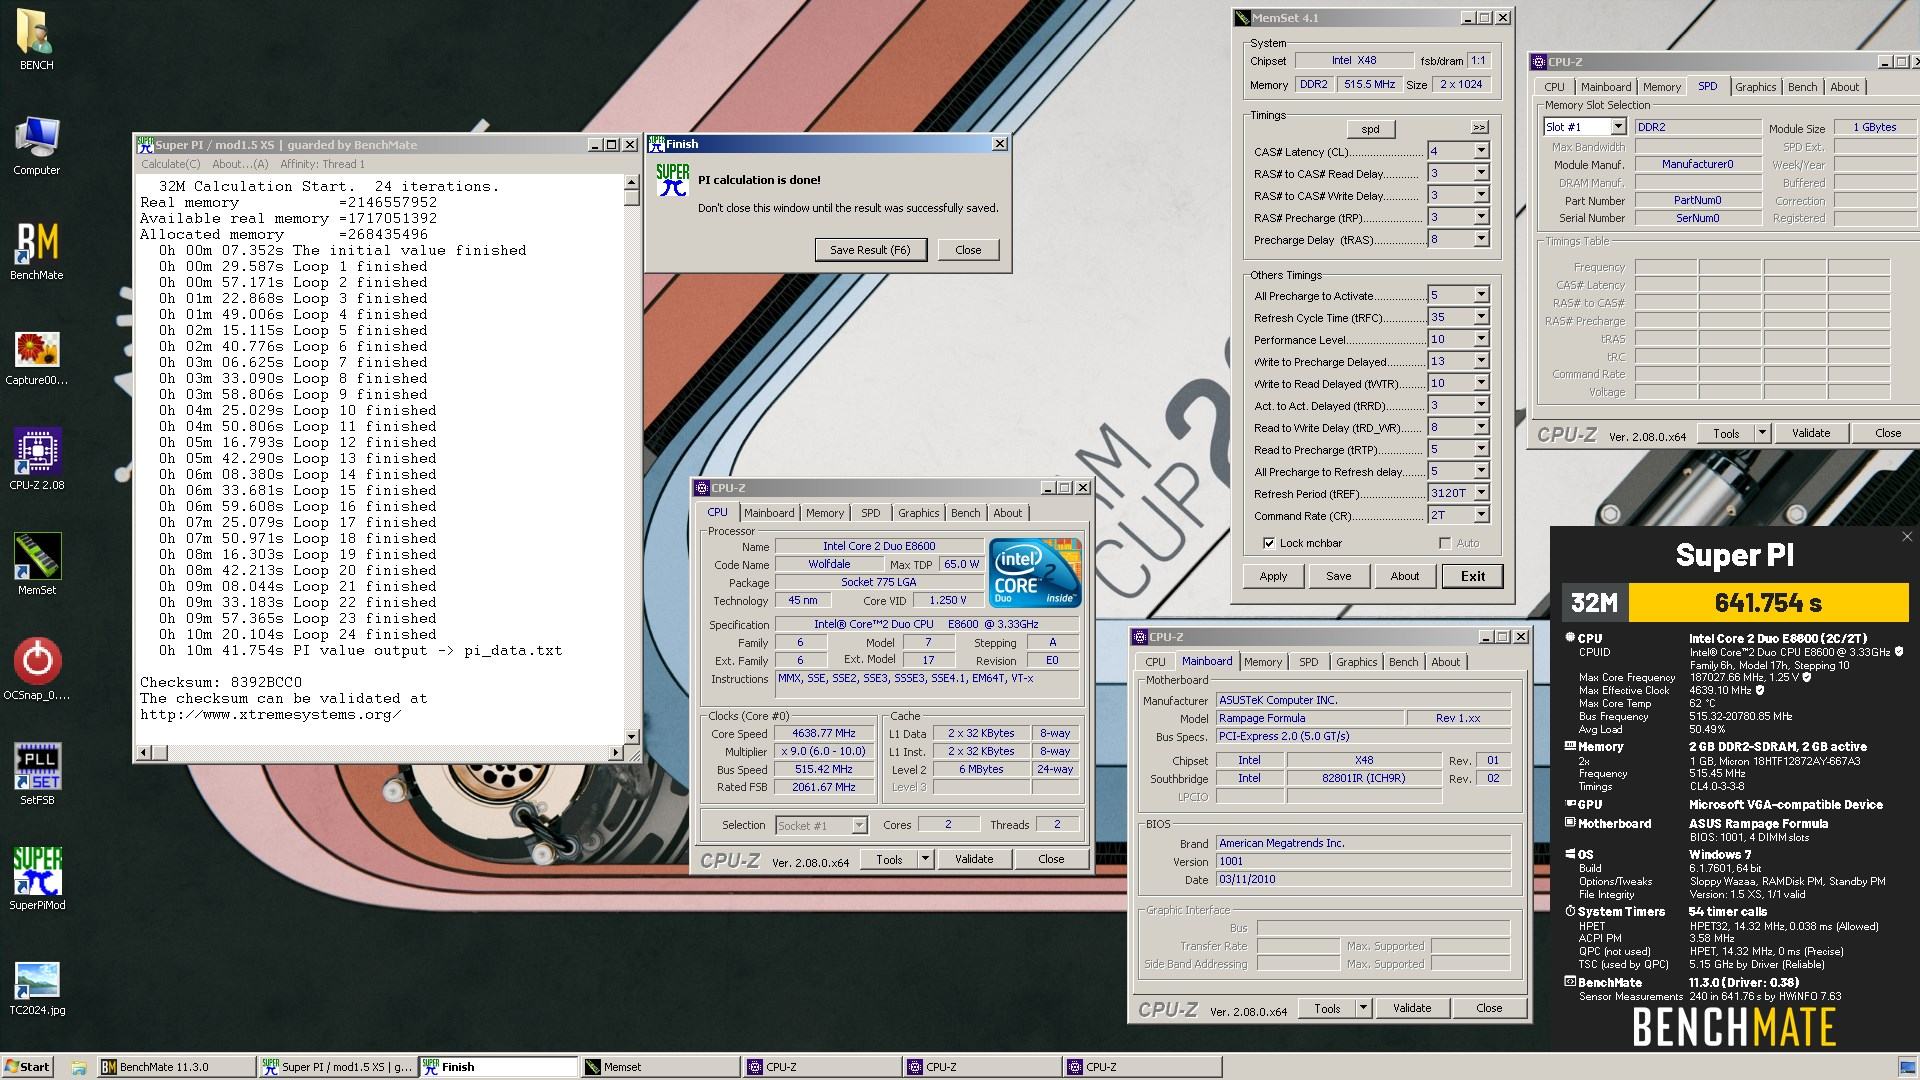Screen dimensions: 1920x1080
Task: Open the BenchMate desktop shortcut
Action: tap(37, 246)
